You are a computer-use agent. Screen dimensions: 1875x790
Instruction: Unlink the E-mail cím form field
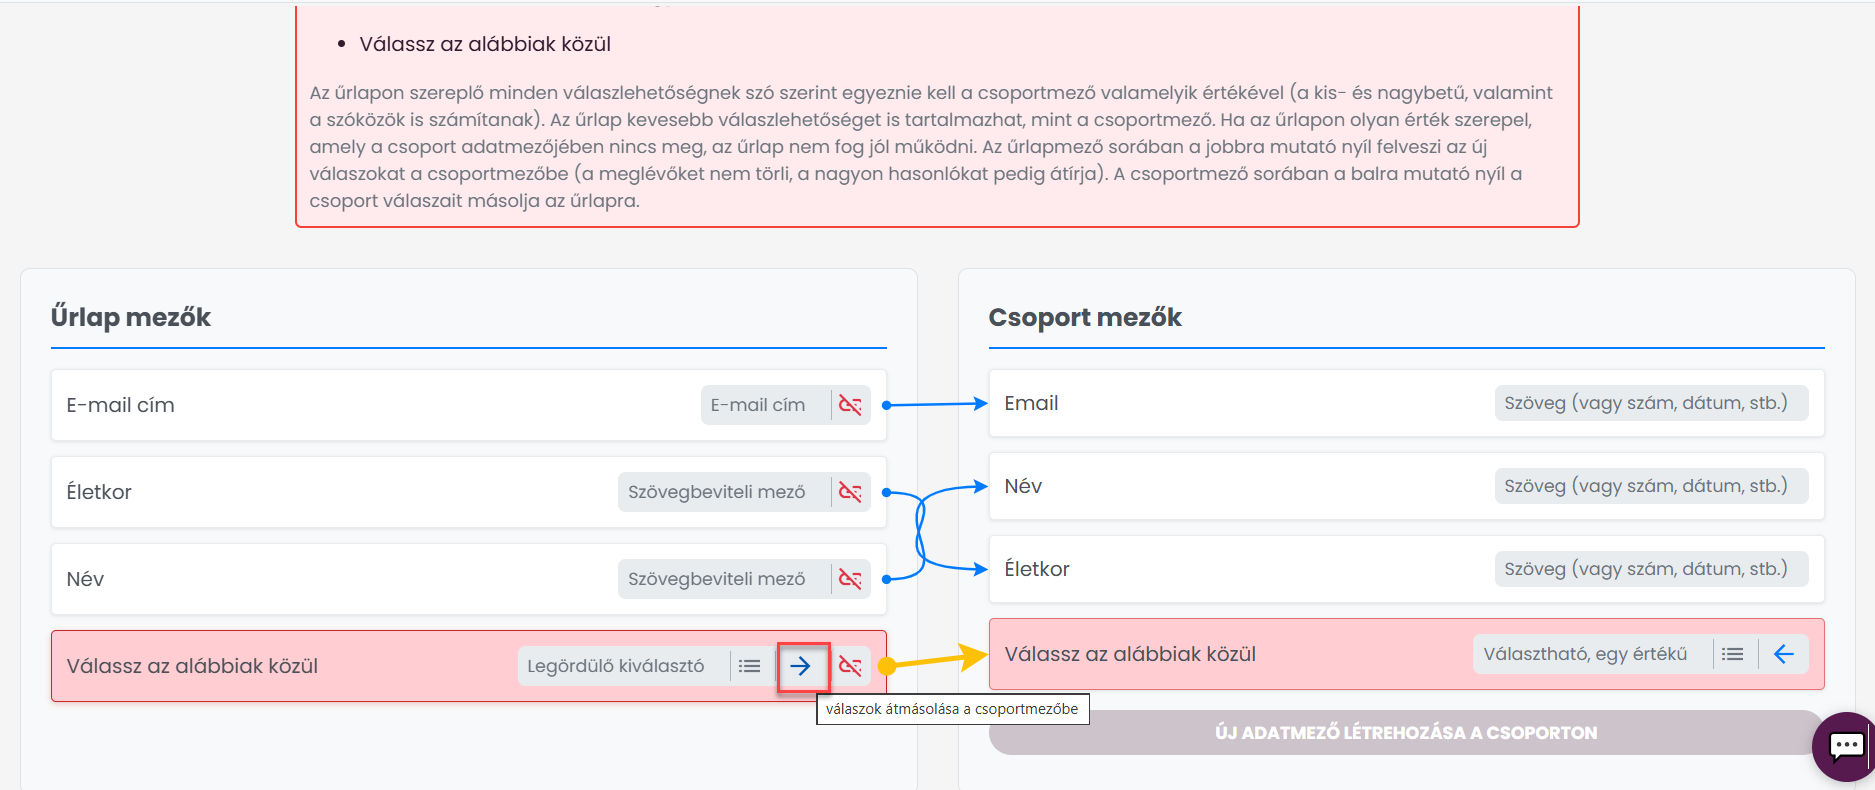[x=850, y=405]
